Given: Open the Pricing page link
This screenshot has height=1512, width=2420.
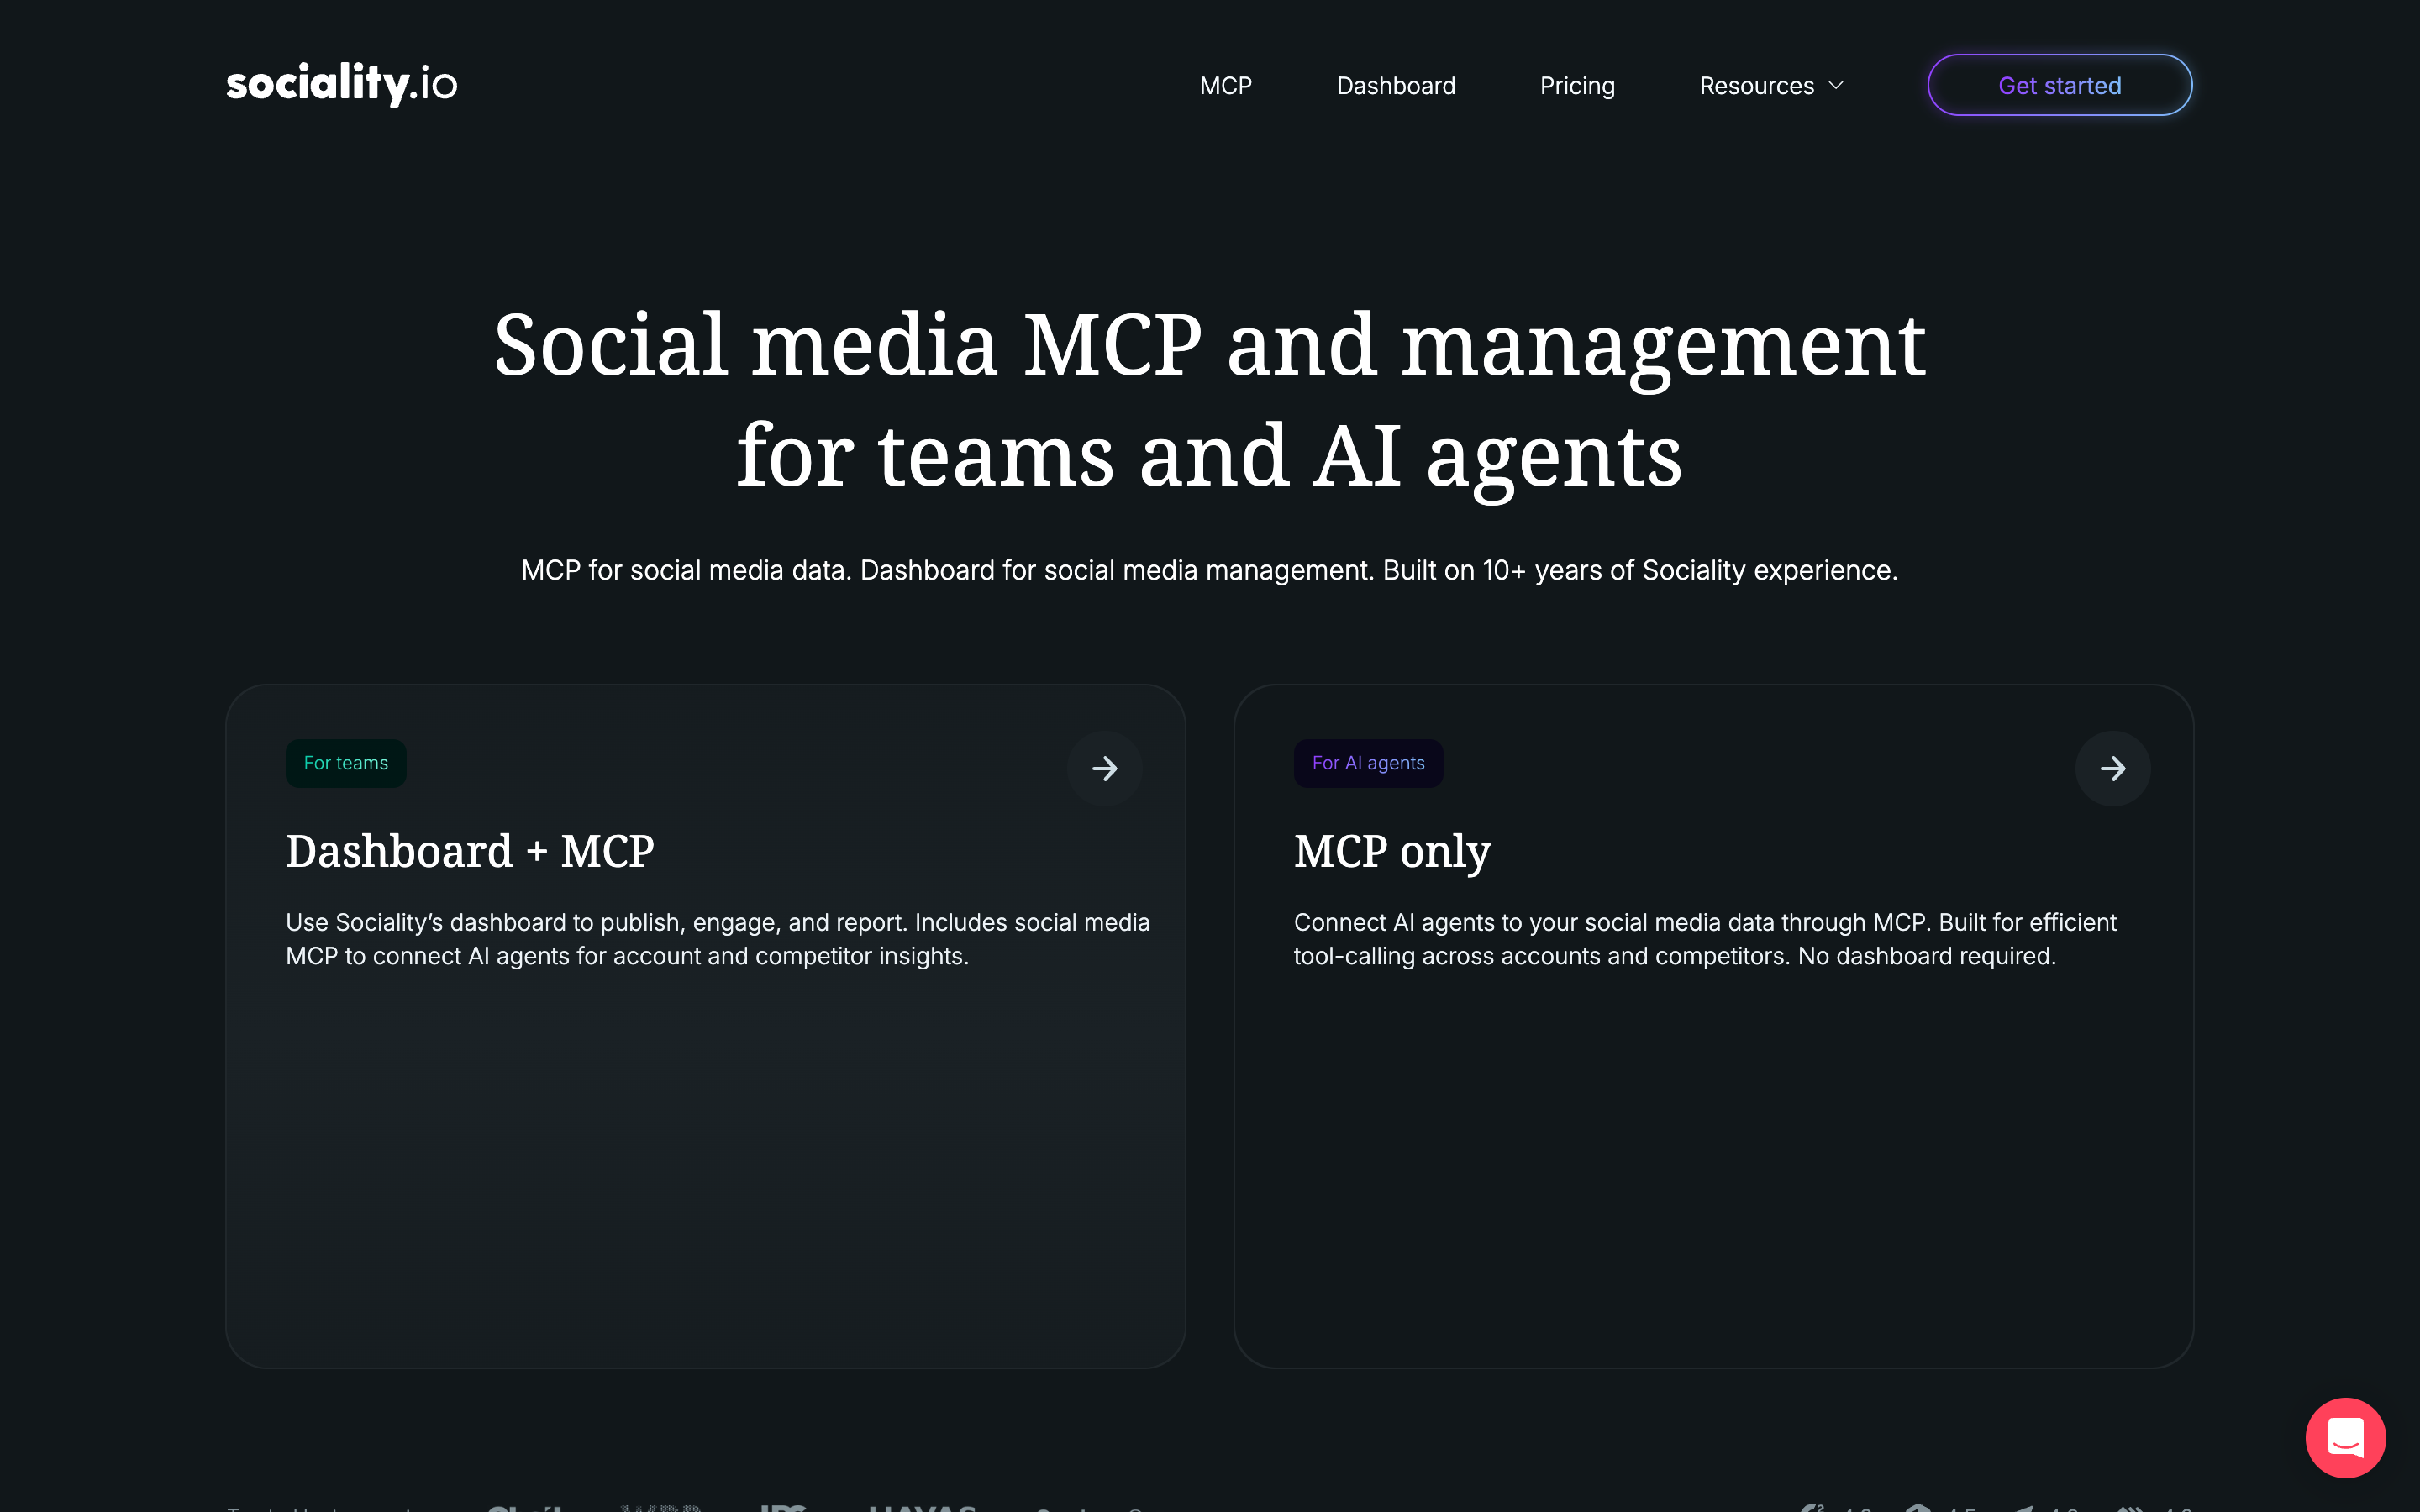Looking at the screenshot, I should [1577, 86].
